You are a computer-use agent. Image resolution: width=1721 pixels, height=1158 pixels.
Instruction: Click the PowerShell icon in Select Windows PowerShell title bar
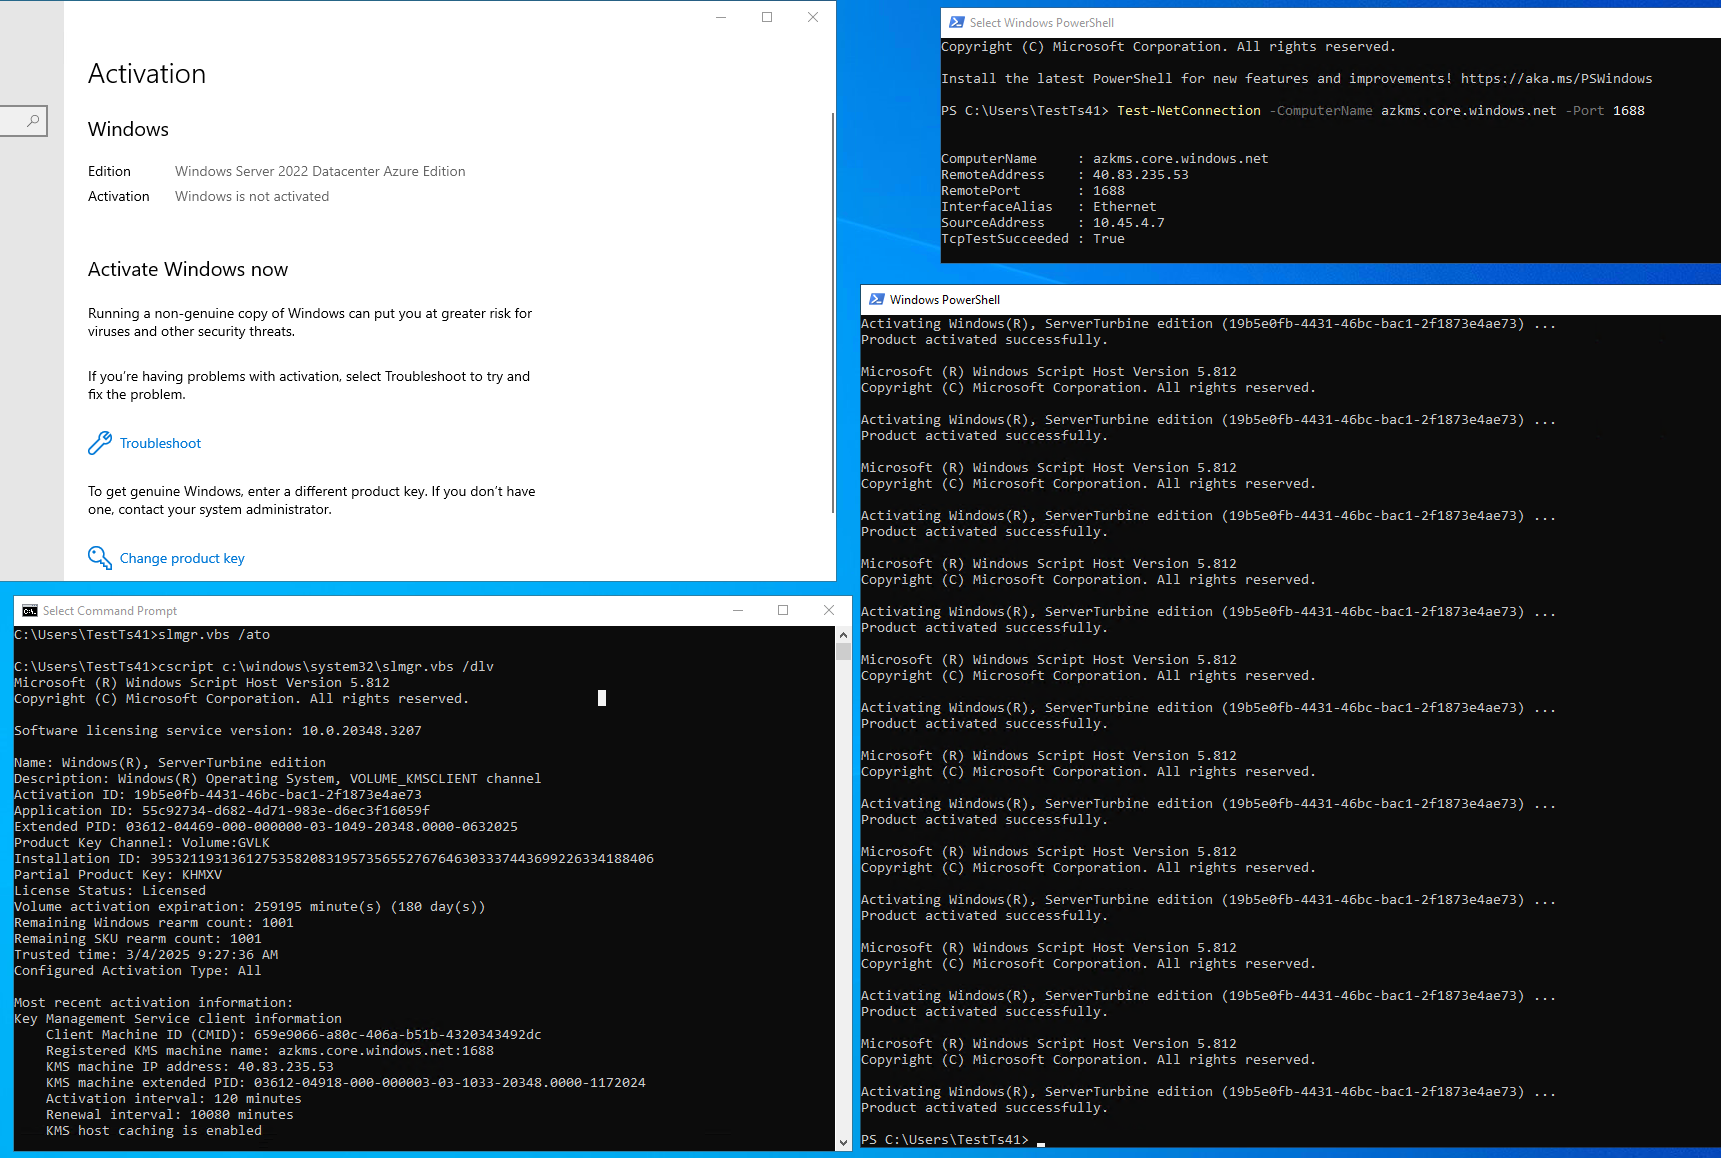coord(956,22)
